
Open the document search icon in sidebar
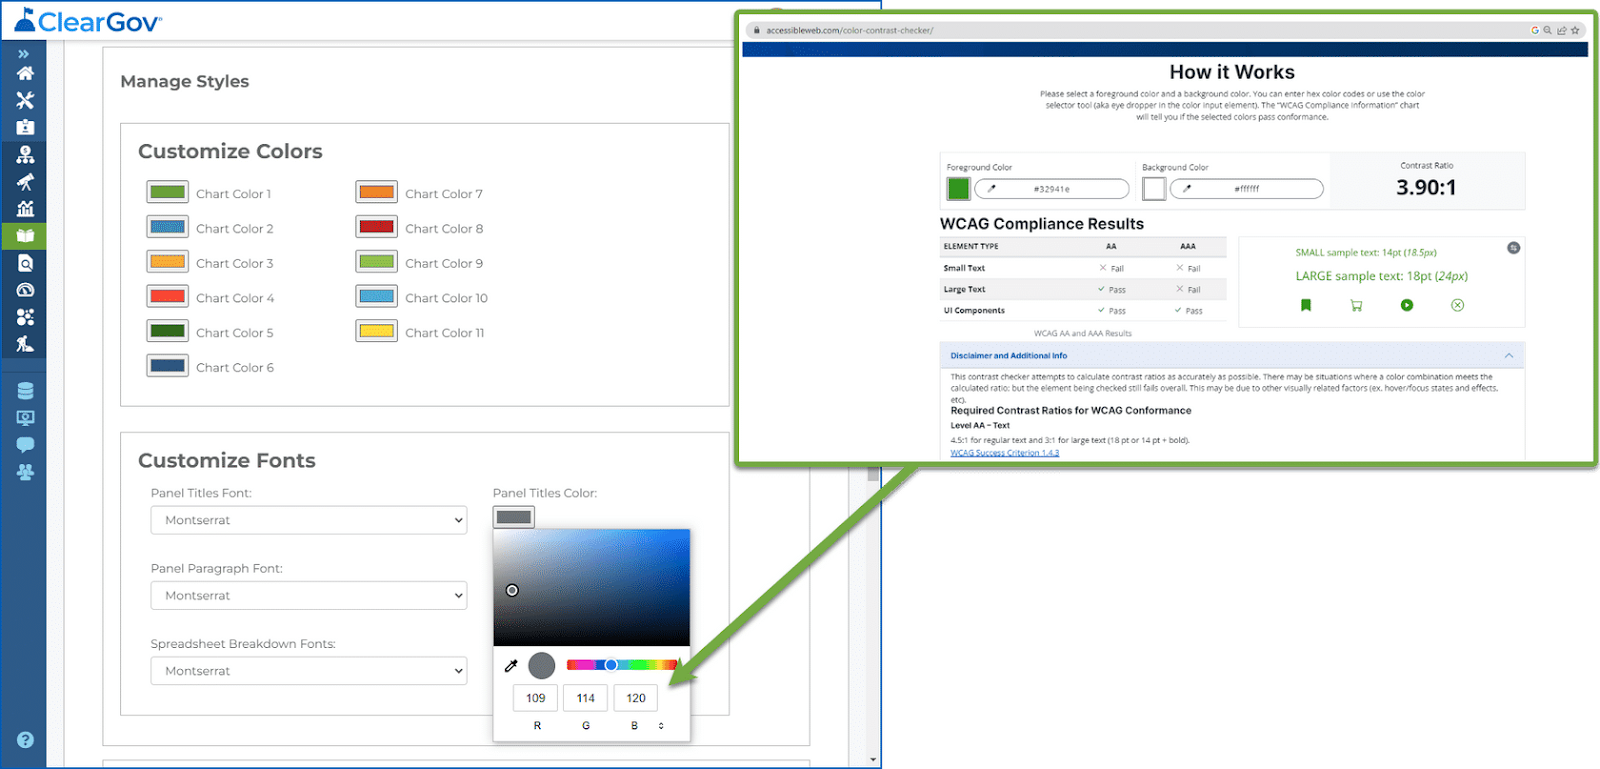click(x=25, y=263)
